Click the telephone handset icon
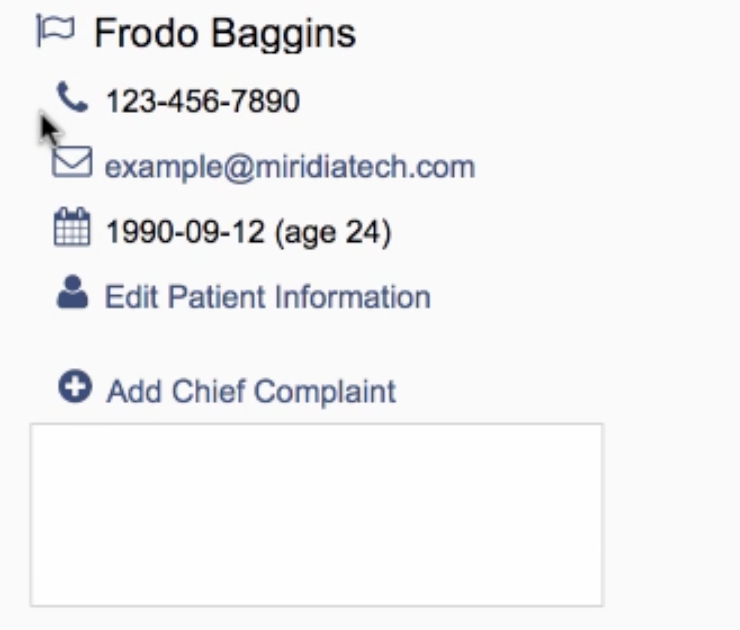 click(x=72, y=97)
